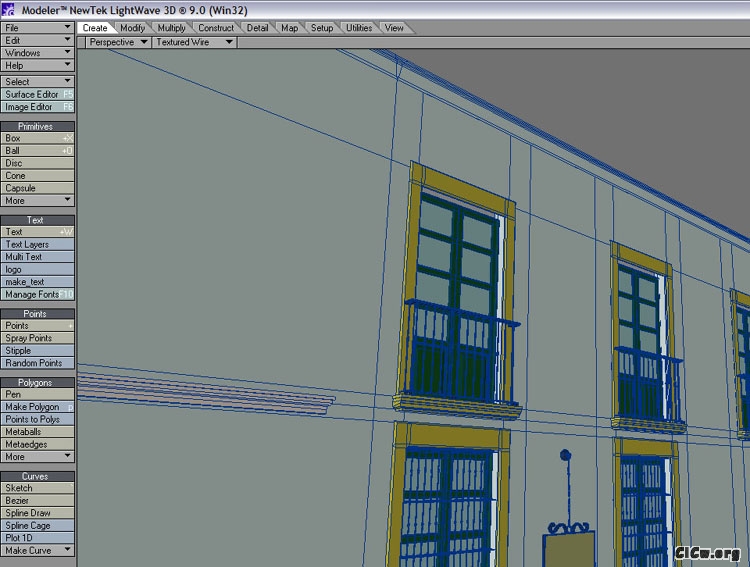Open the Perspective view type dropdown
Image resolution: width=750 pixels, height=567 pixels.
(x=117, y=43)
